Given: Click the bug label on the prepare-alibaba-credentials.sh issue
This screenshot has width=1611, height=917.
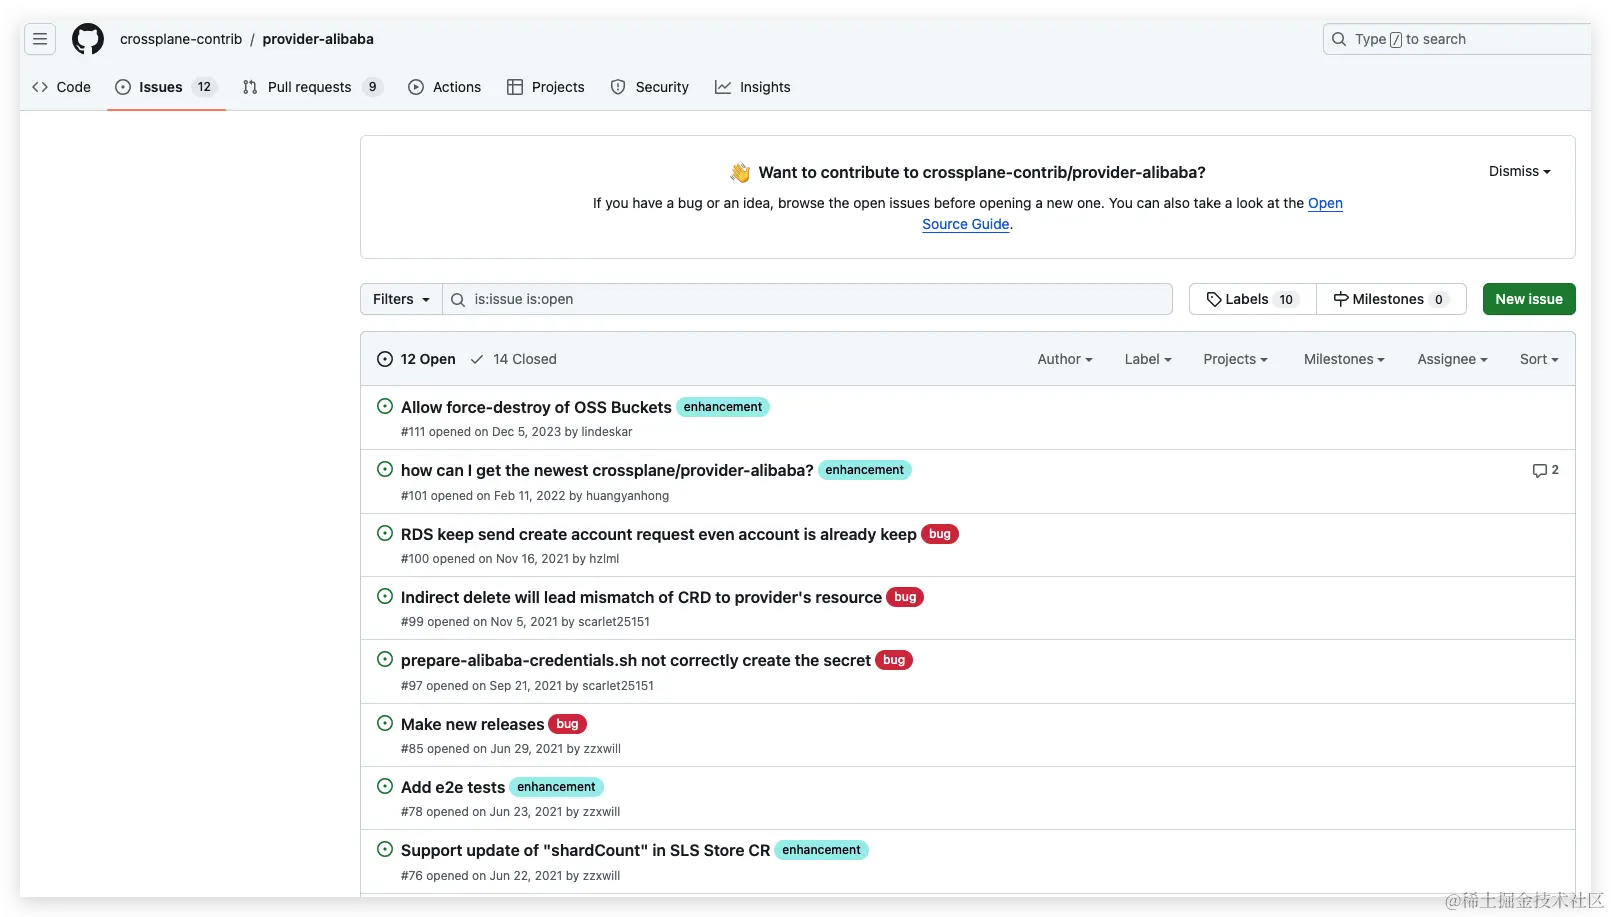Looking at the screenshot, I should [x=894, y=660].
